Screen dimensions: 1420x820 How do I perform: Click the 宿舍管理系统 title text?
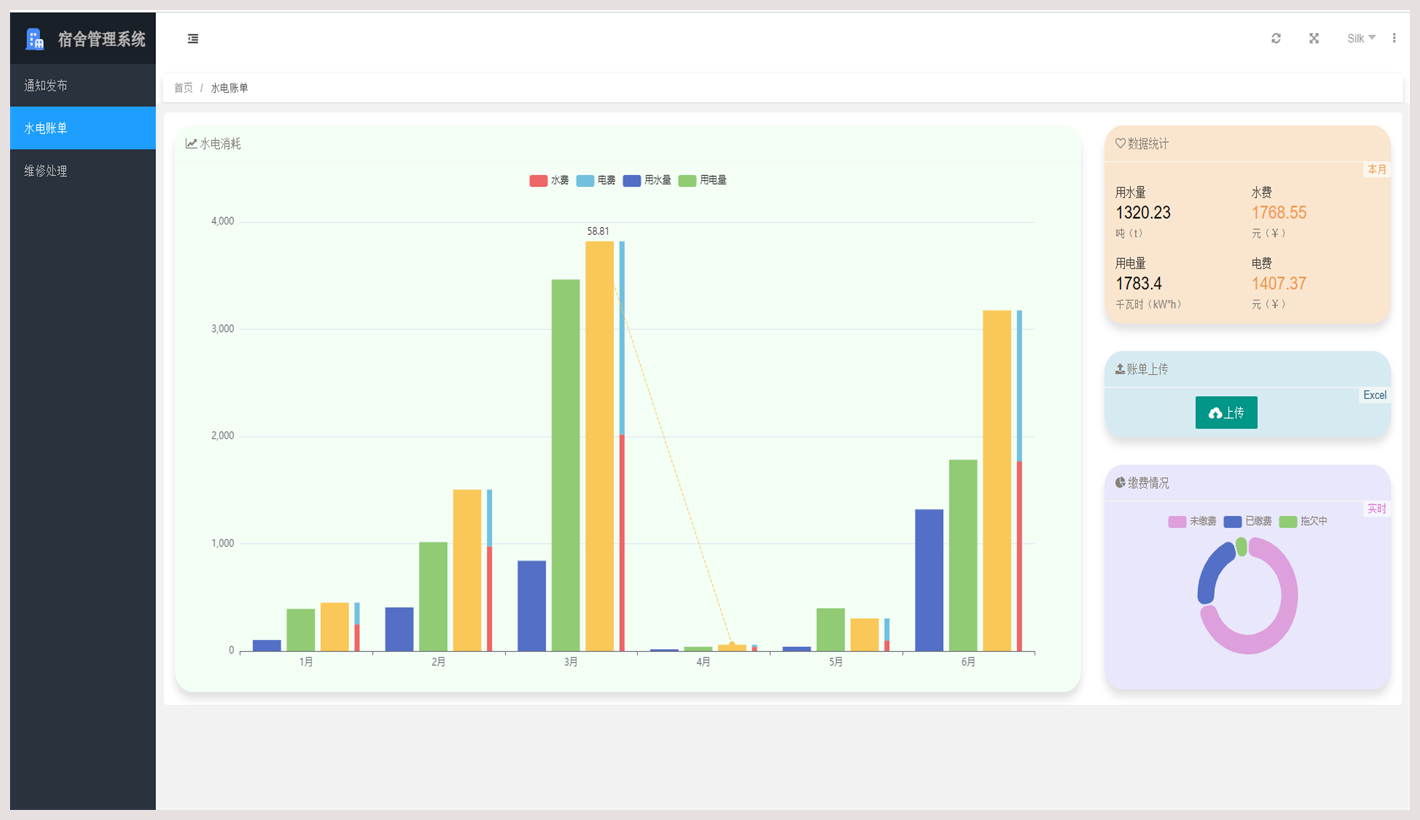pos(102,39)
